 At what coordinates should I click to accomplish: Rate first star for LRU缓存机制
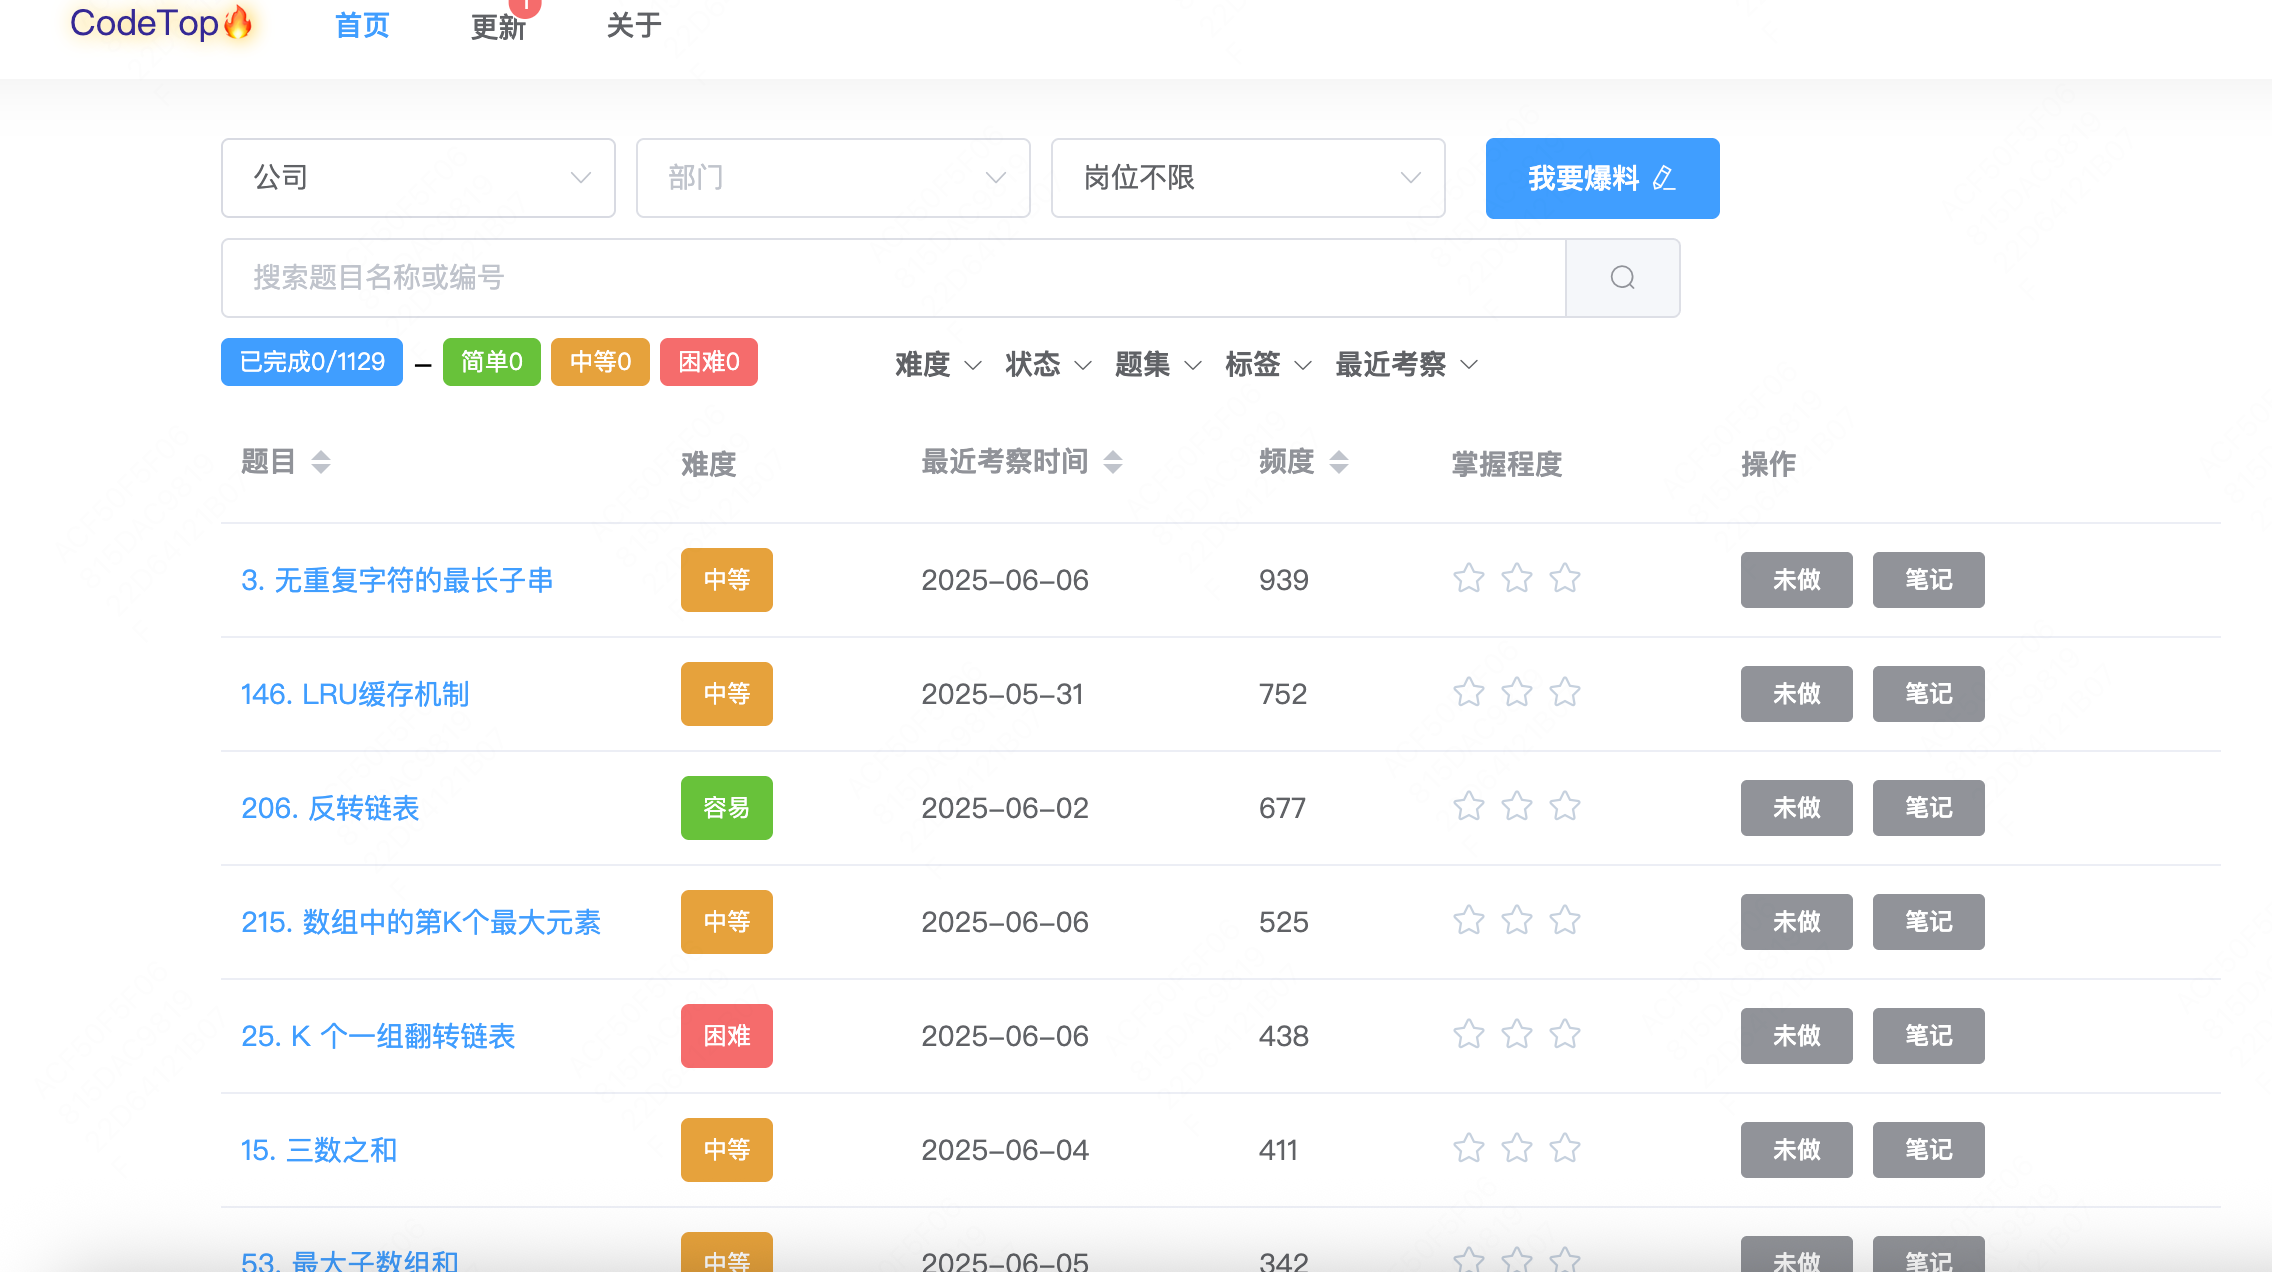[1469, 692]
